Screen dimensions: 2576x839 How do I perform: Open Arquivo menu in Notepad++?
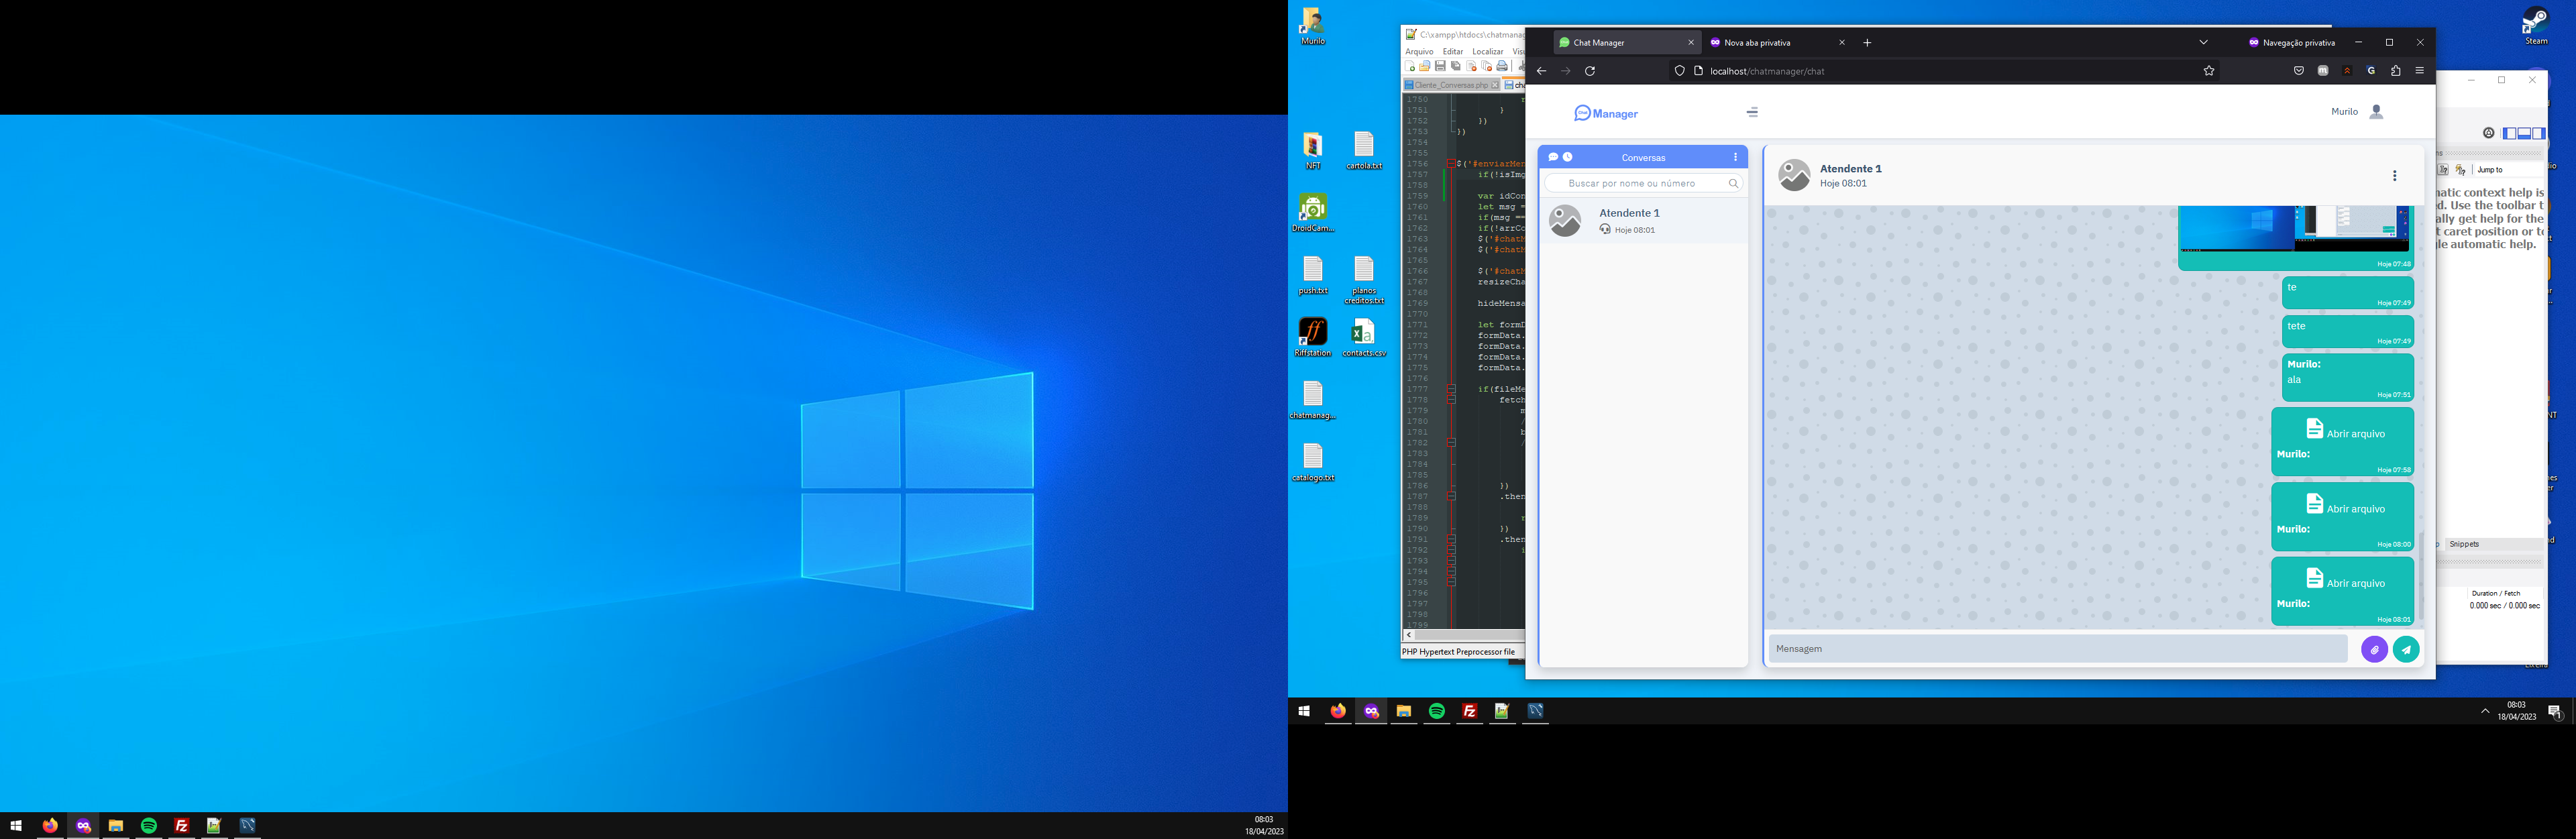point(1419,52)
